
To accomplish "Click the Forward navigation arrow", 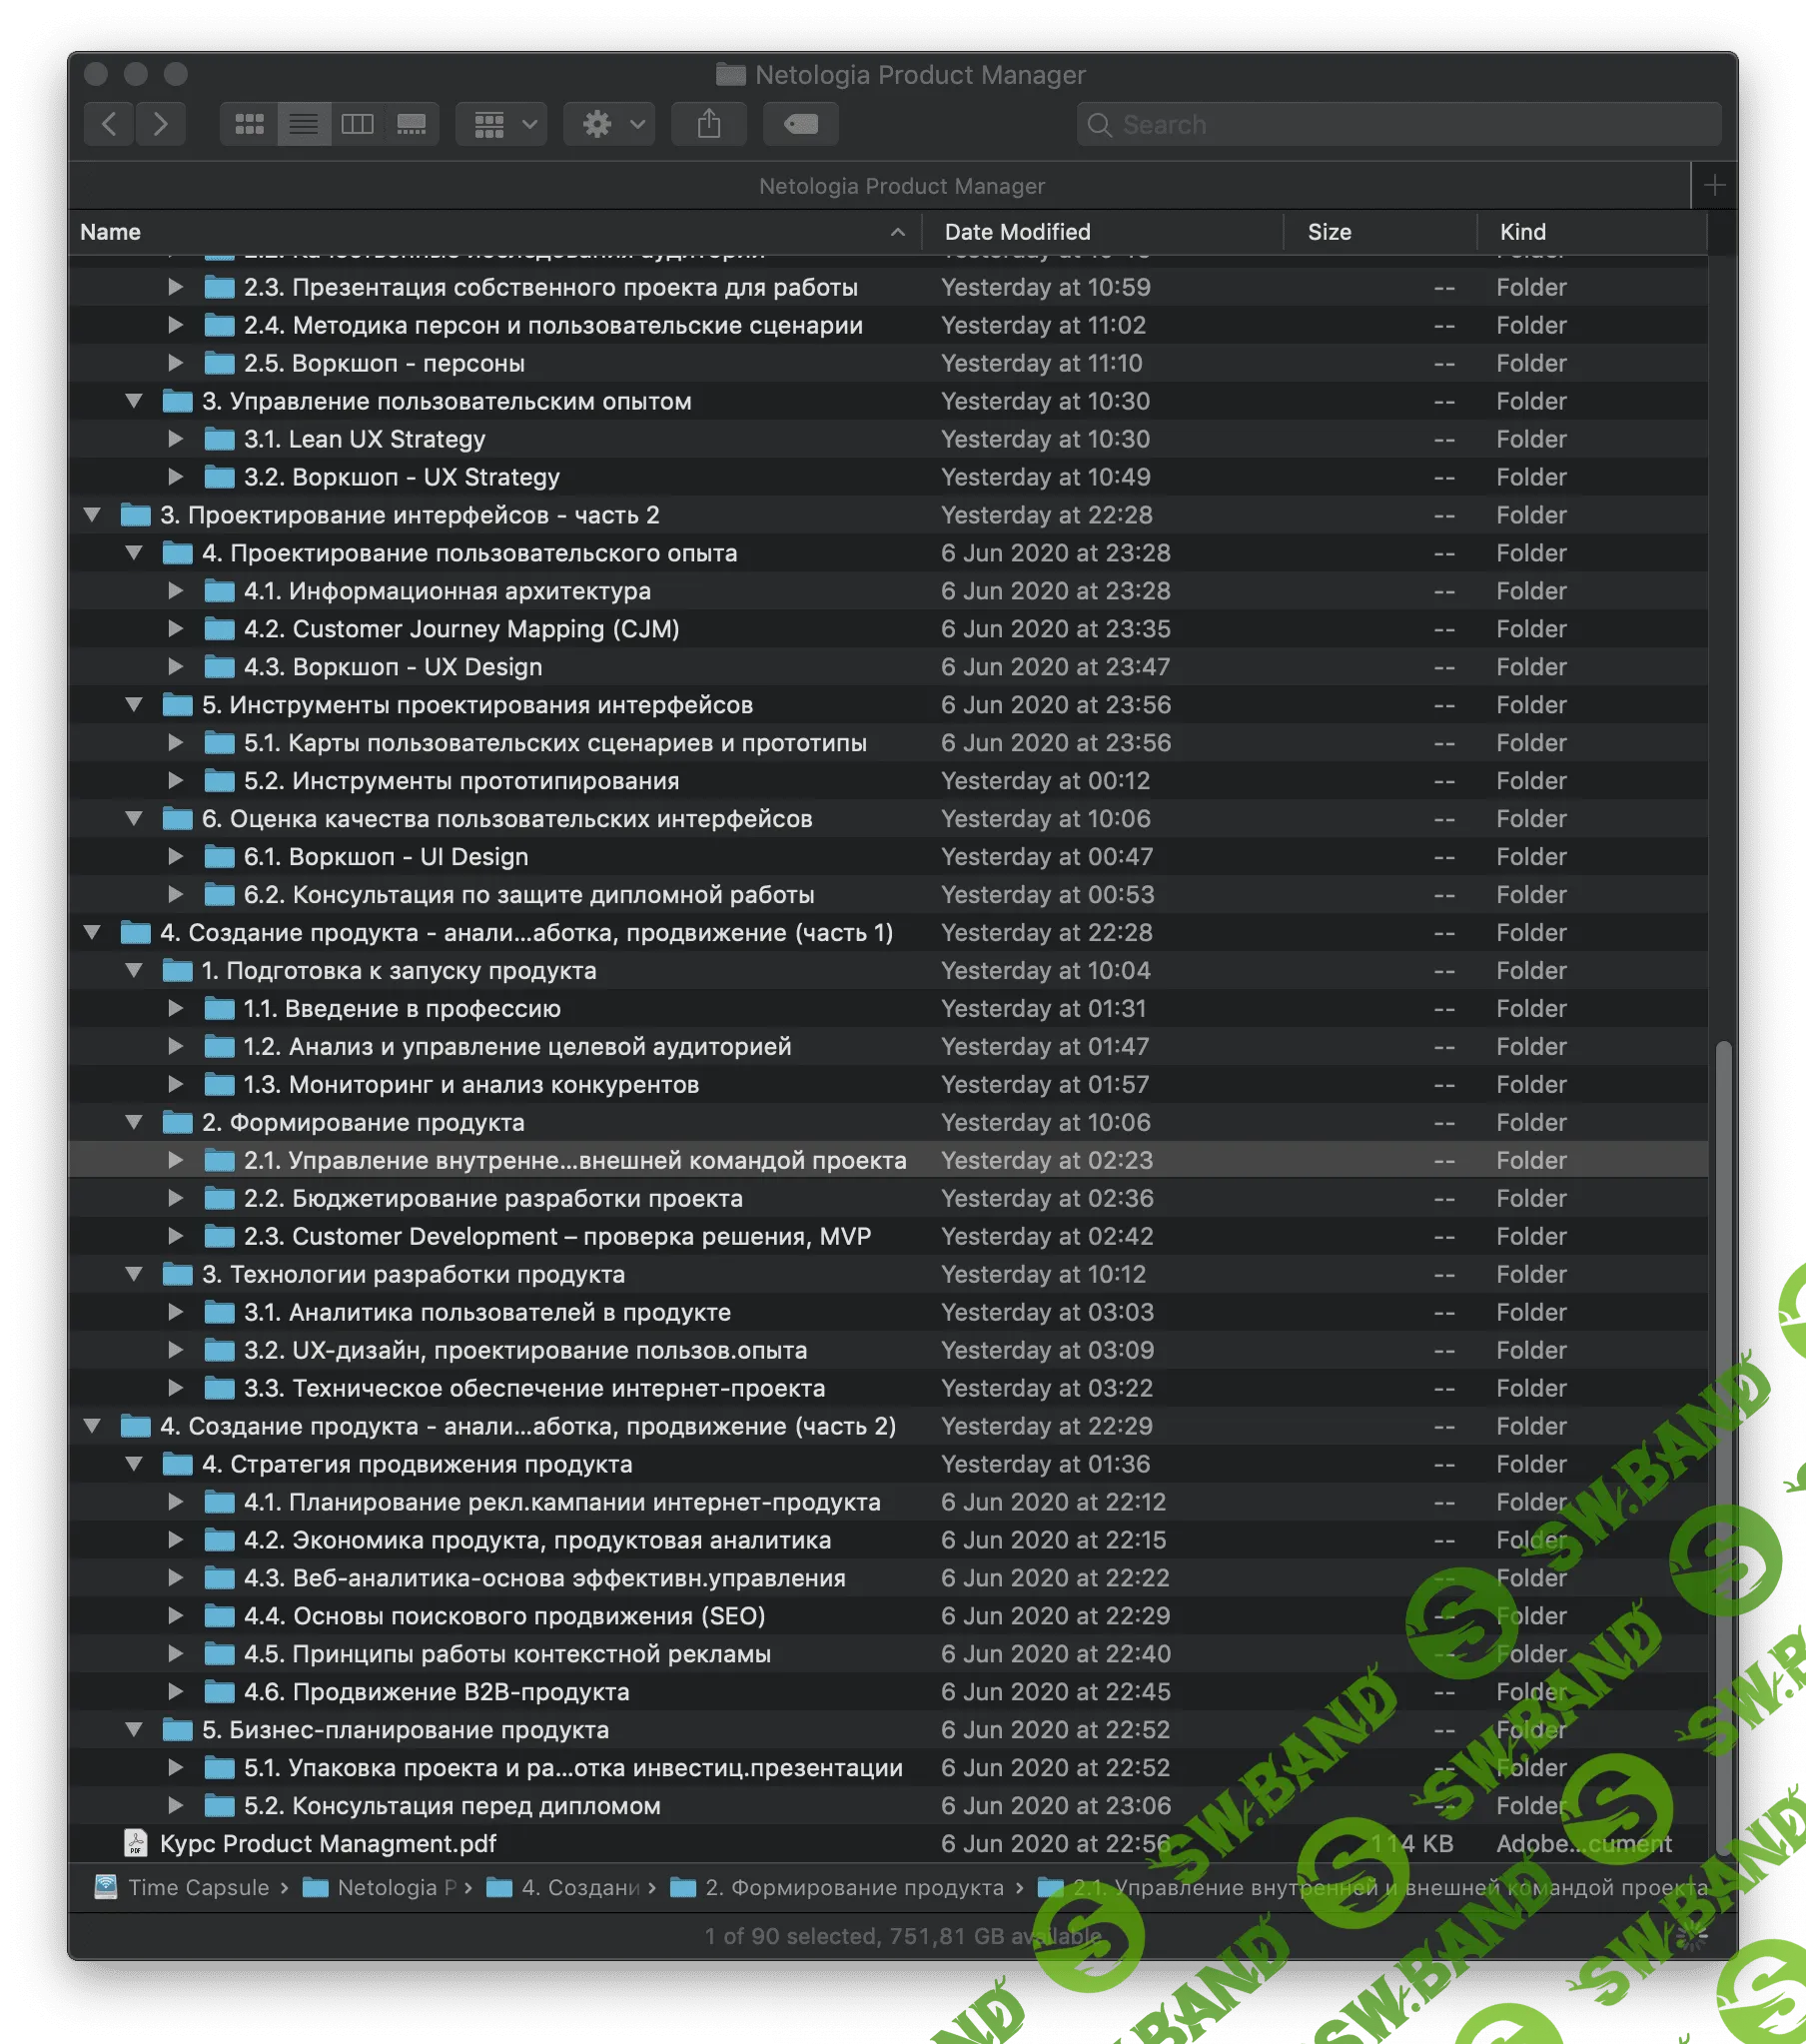I will [x=161, y=124].
